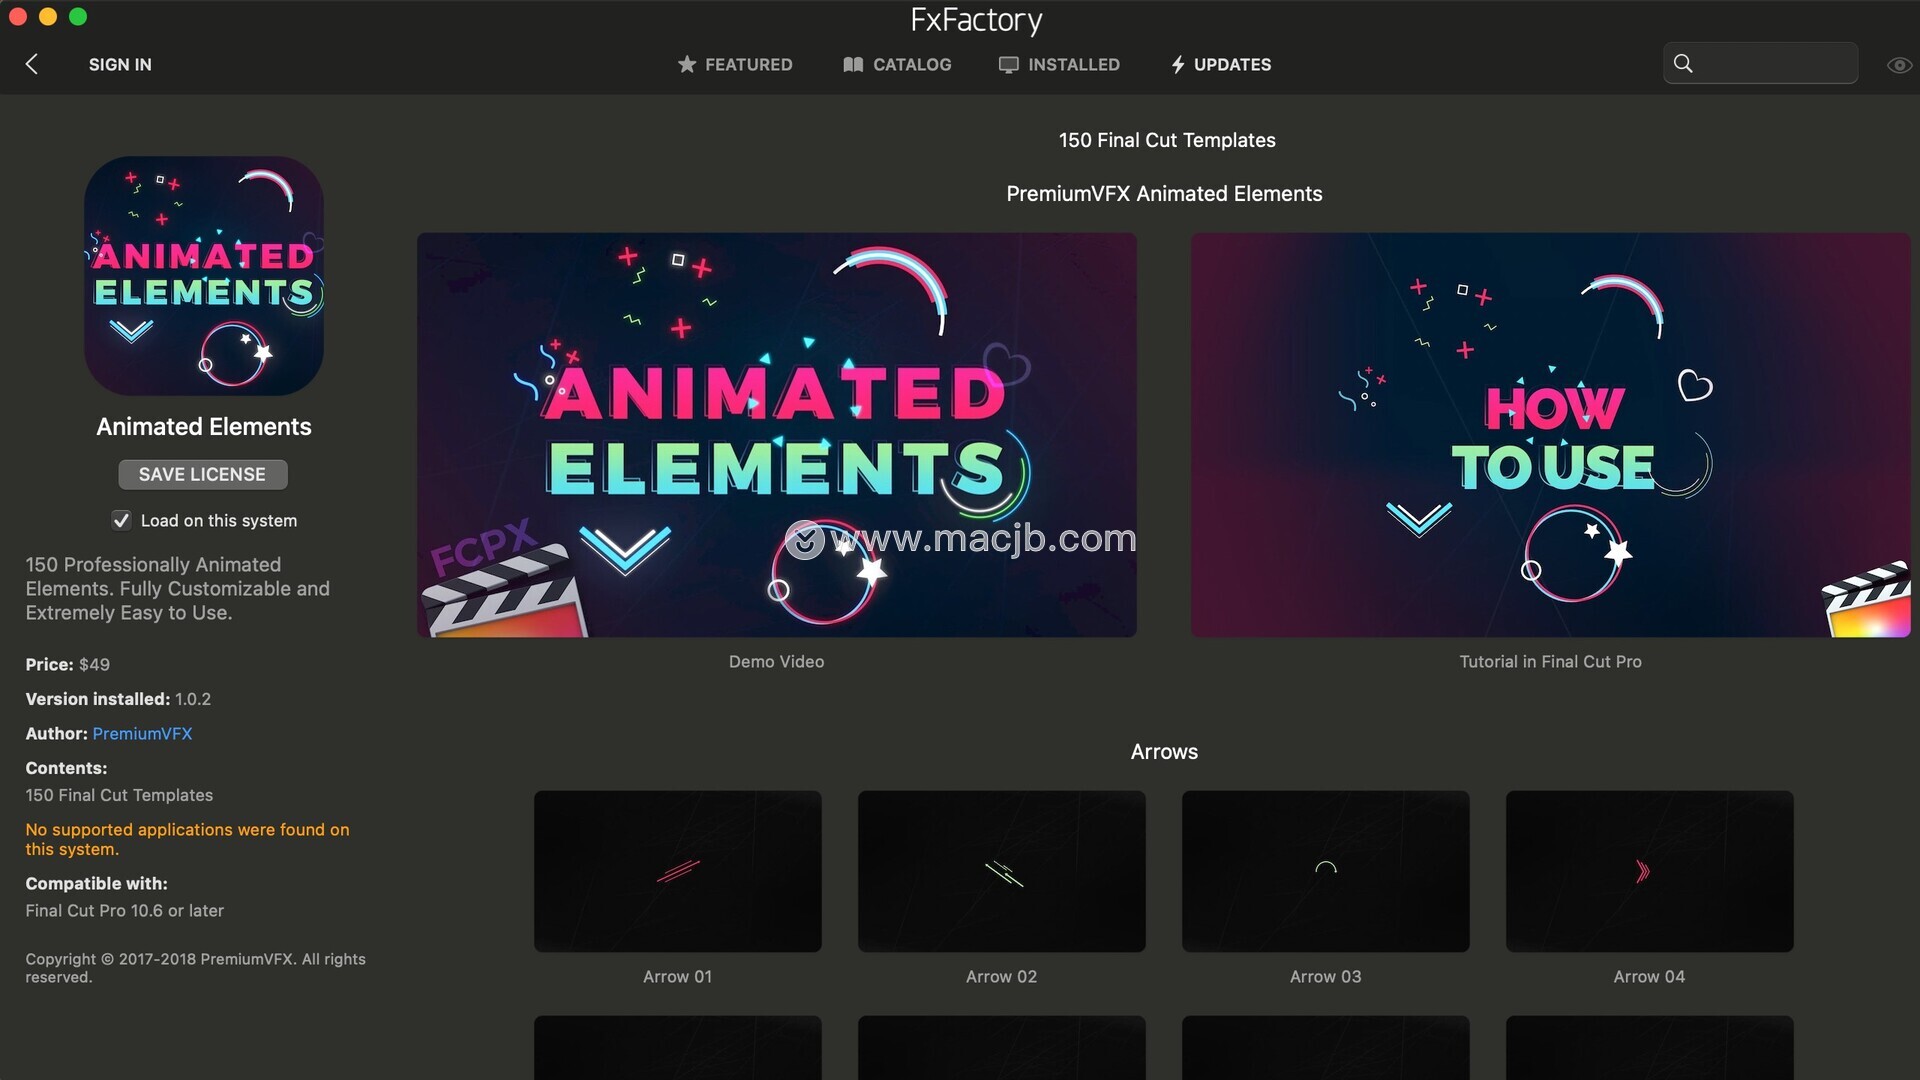Uncheck Load on this system

[121, 520]
